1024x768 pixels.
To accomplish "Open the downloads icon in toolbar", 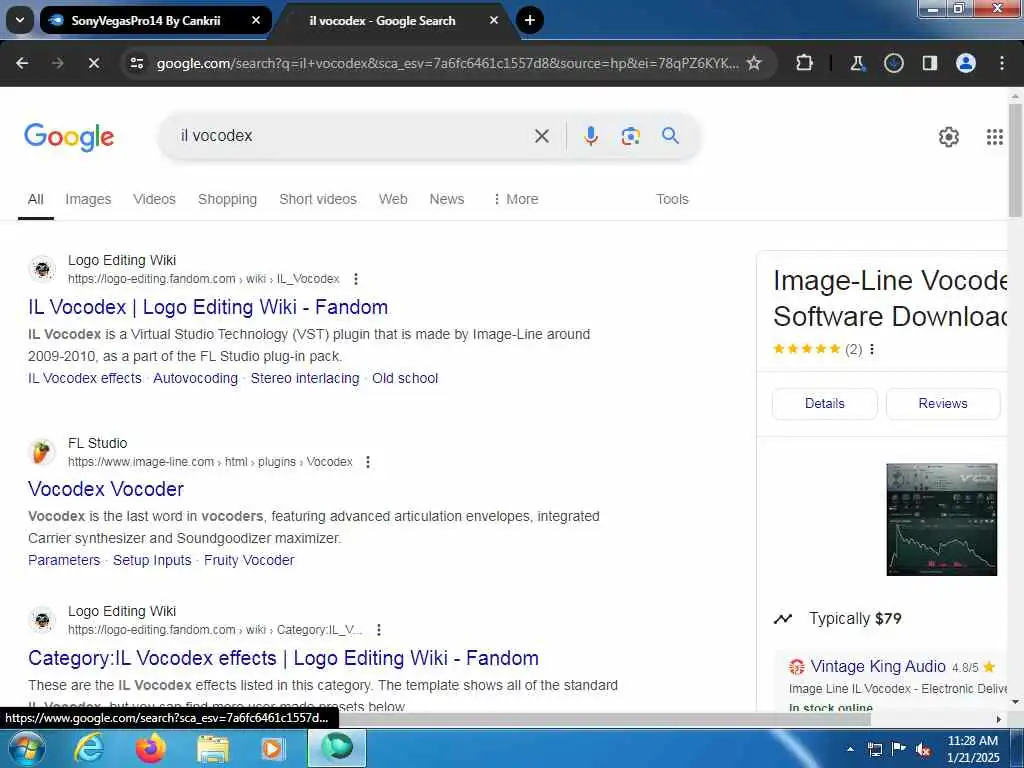I will click(x=893, y=63).
